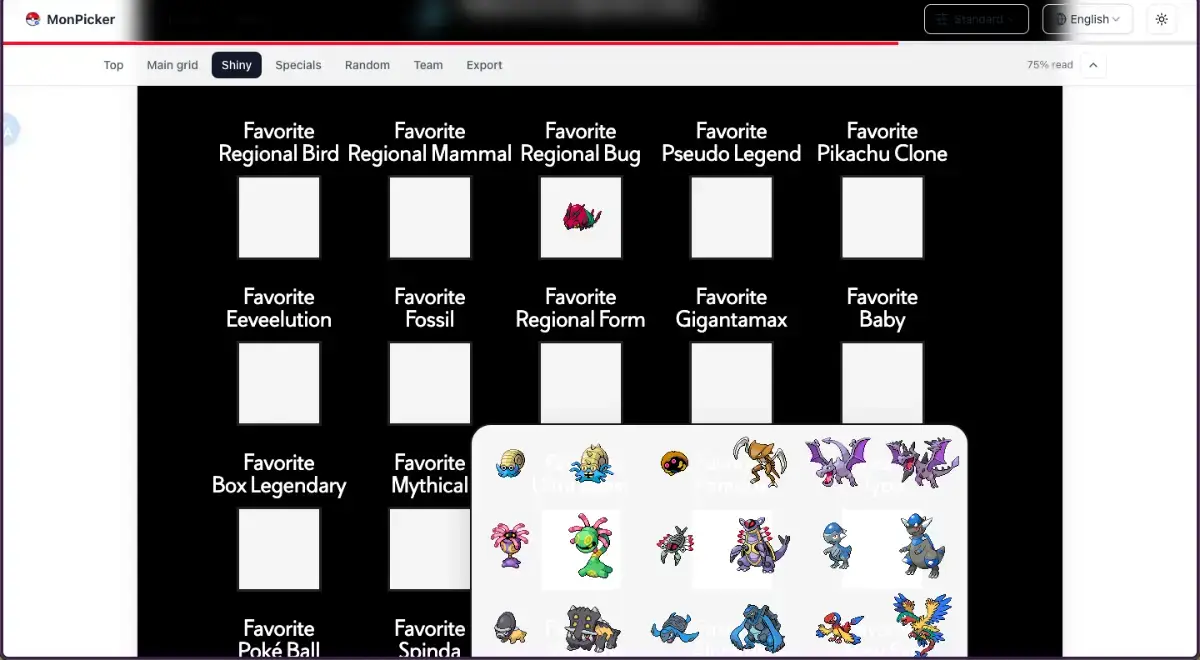Open the Favorite Eeveelution slot
The image size is (1200, 660).
[x=279, y=384]
